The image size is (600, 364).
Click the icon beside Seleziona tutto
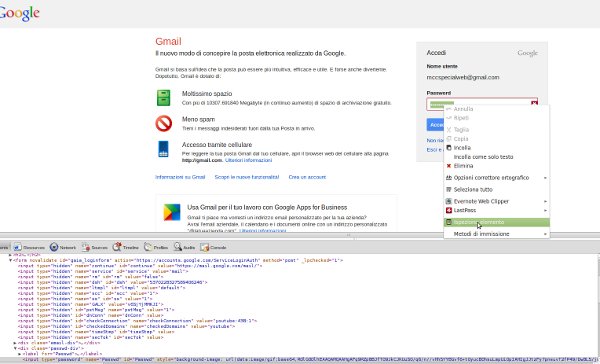pyautogui.click(x=449, y=189)
